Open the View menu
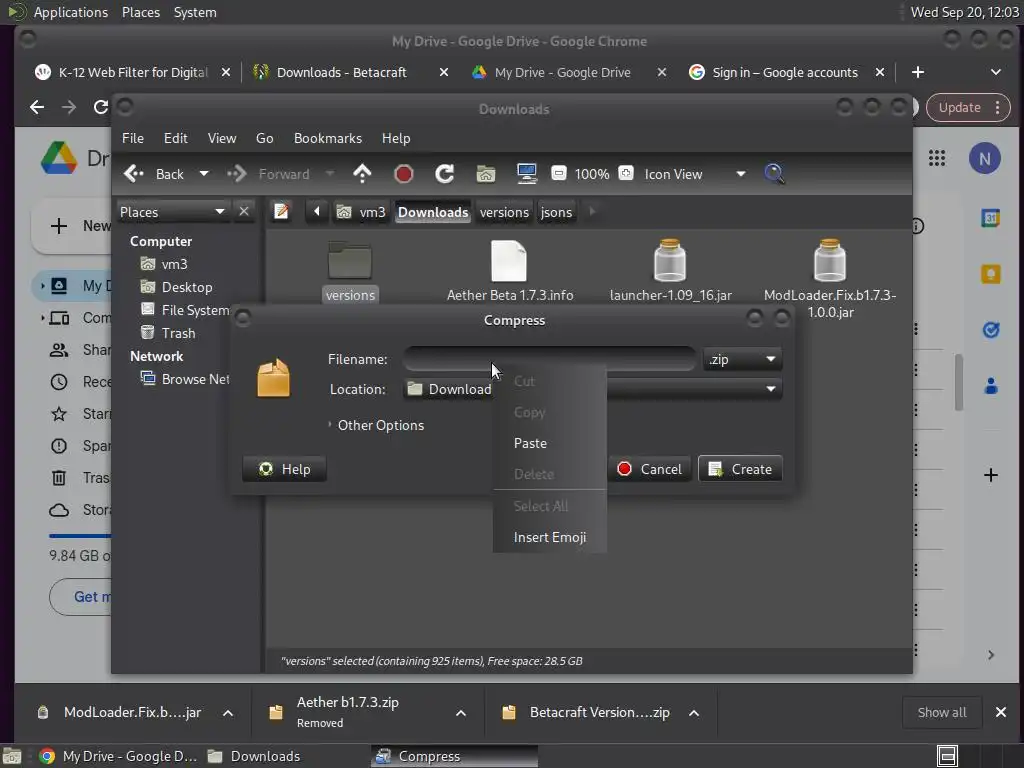 point(222,138)
